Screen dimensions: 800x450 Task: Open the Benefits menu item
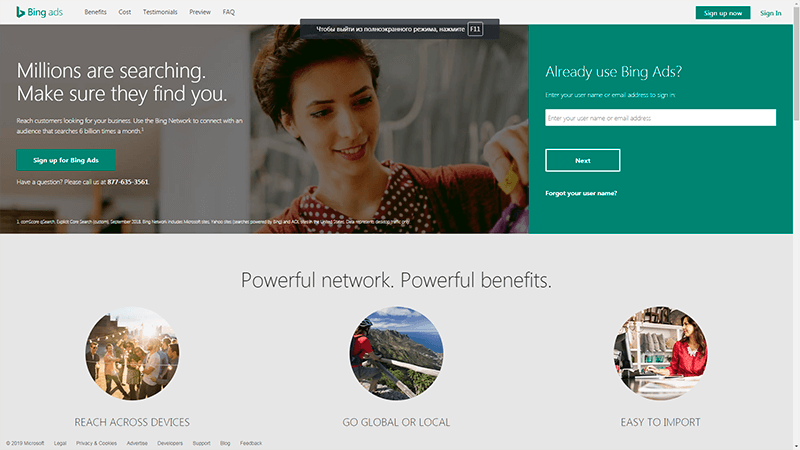[95, 12]
